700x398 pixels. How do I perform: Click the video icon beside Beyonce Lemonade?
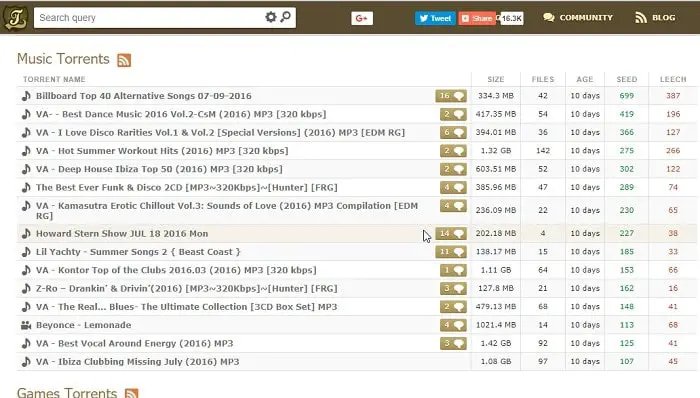coord(26,325)
